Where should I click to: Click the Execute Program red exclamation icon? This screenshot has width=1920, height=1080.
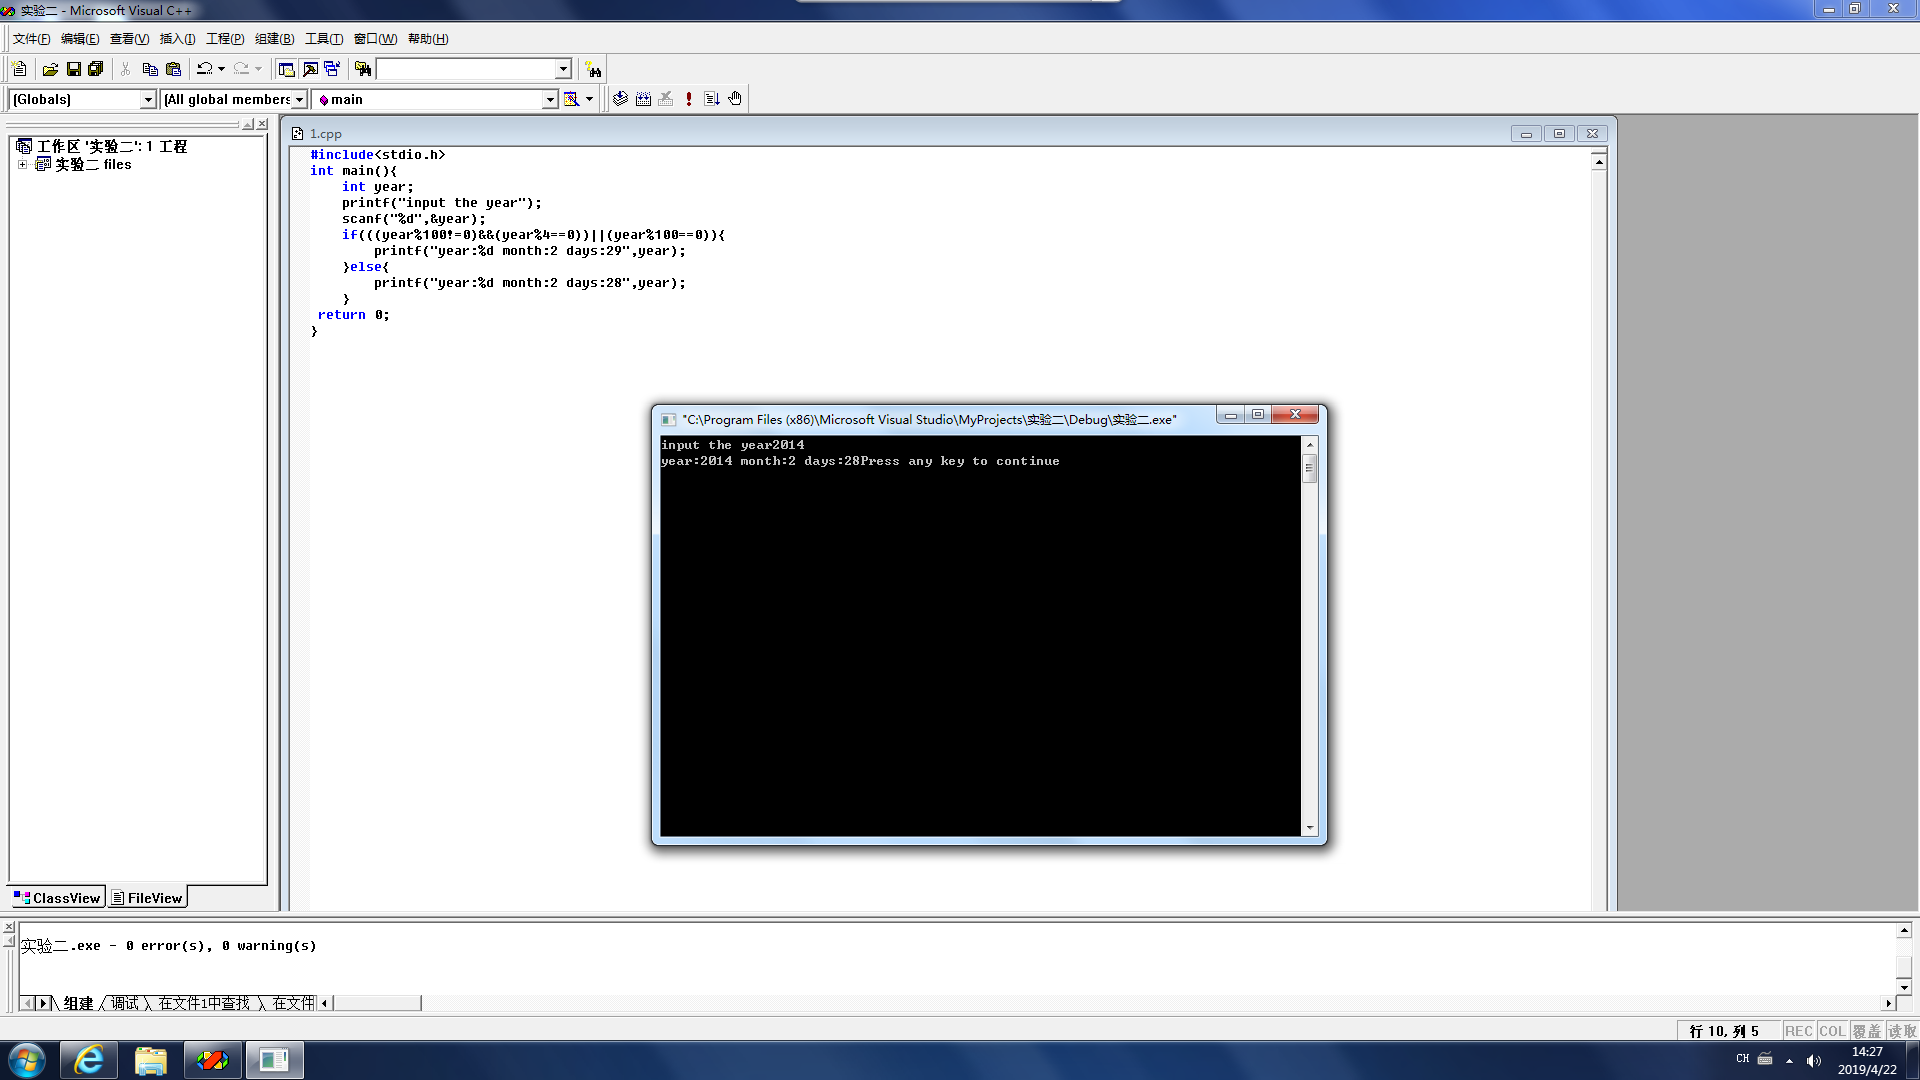689,99
